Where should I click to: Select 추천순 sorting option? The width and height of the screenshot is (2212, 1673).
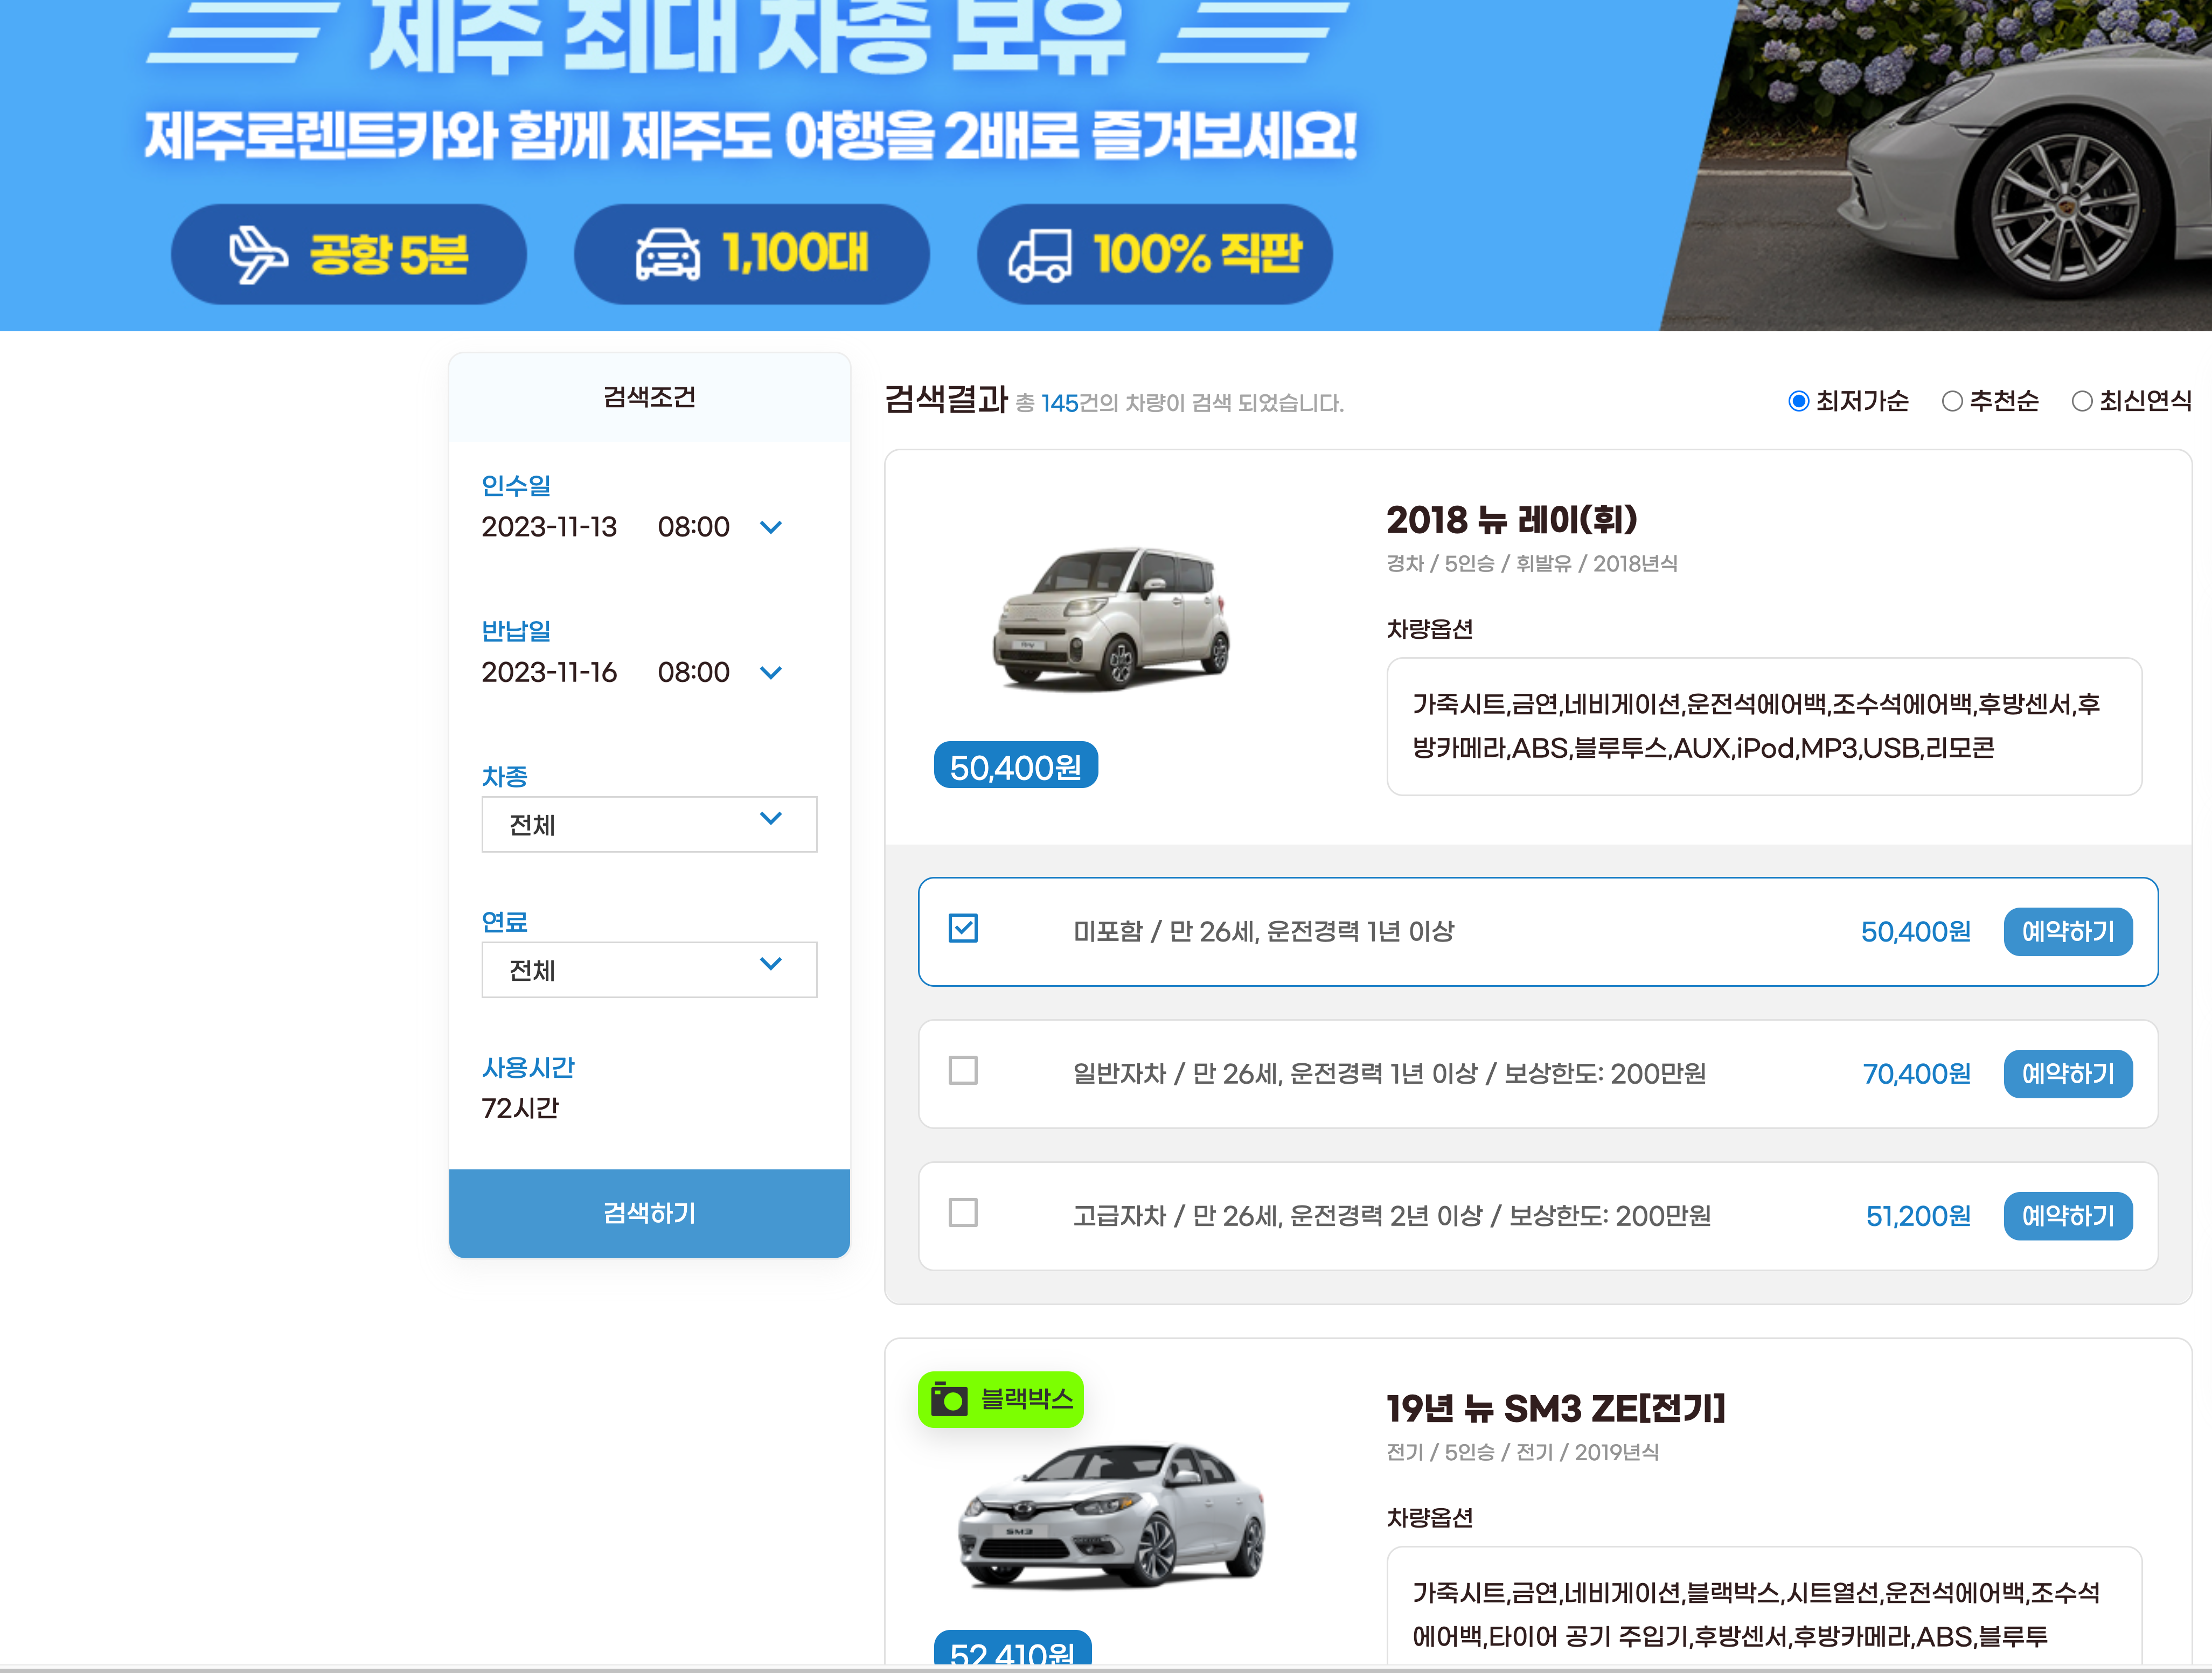pyautogui.click(x=1952, y=401)
